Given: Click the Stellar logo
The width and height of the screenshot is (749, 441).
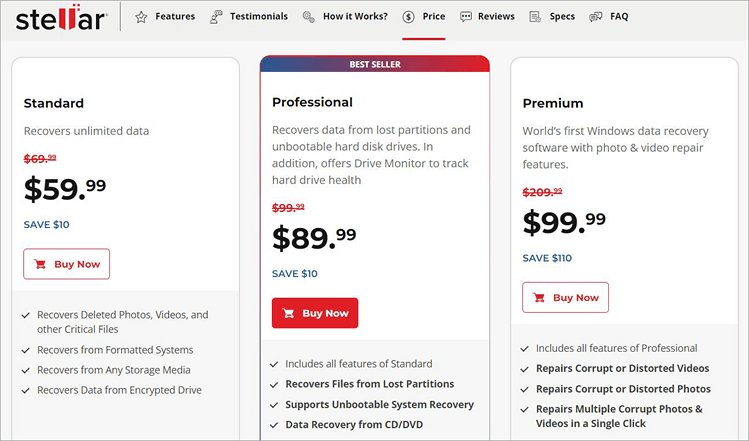Looking at the screenshot, I should point(61,17).
